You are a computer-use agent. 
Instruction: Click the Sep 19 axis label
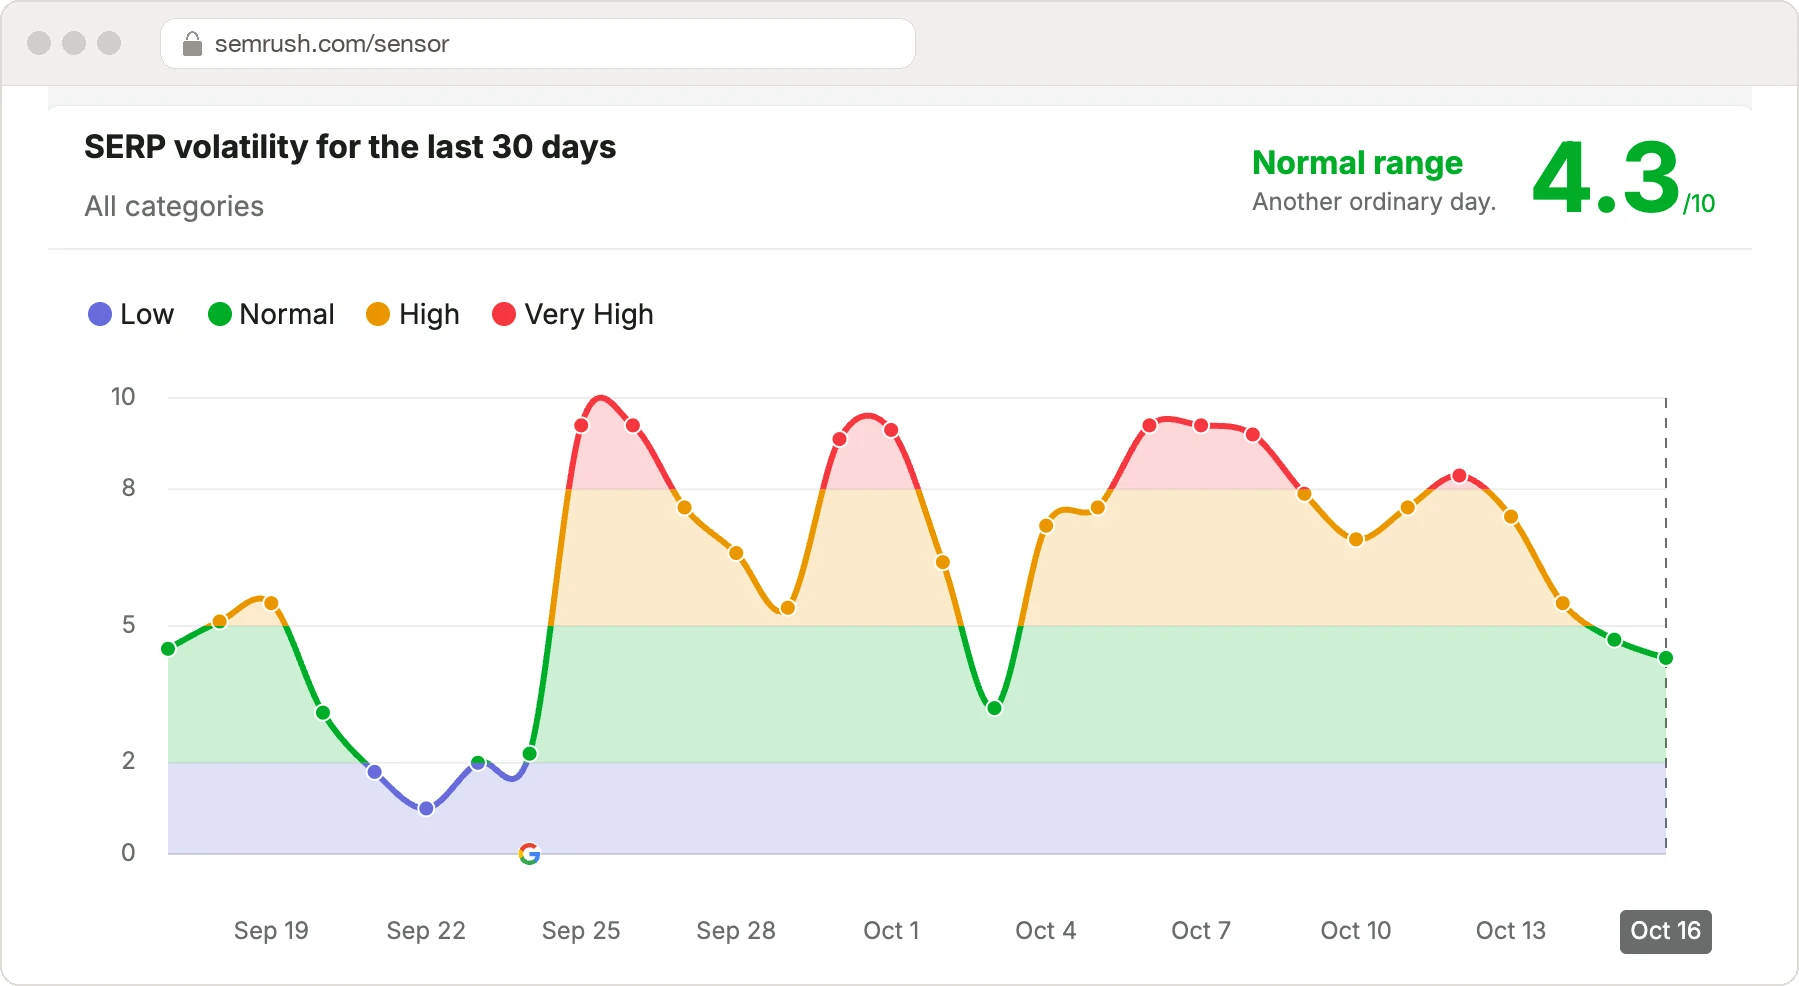[271, 931]
